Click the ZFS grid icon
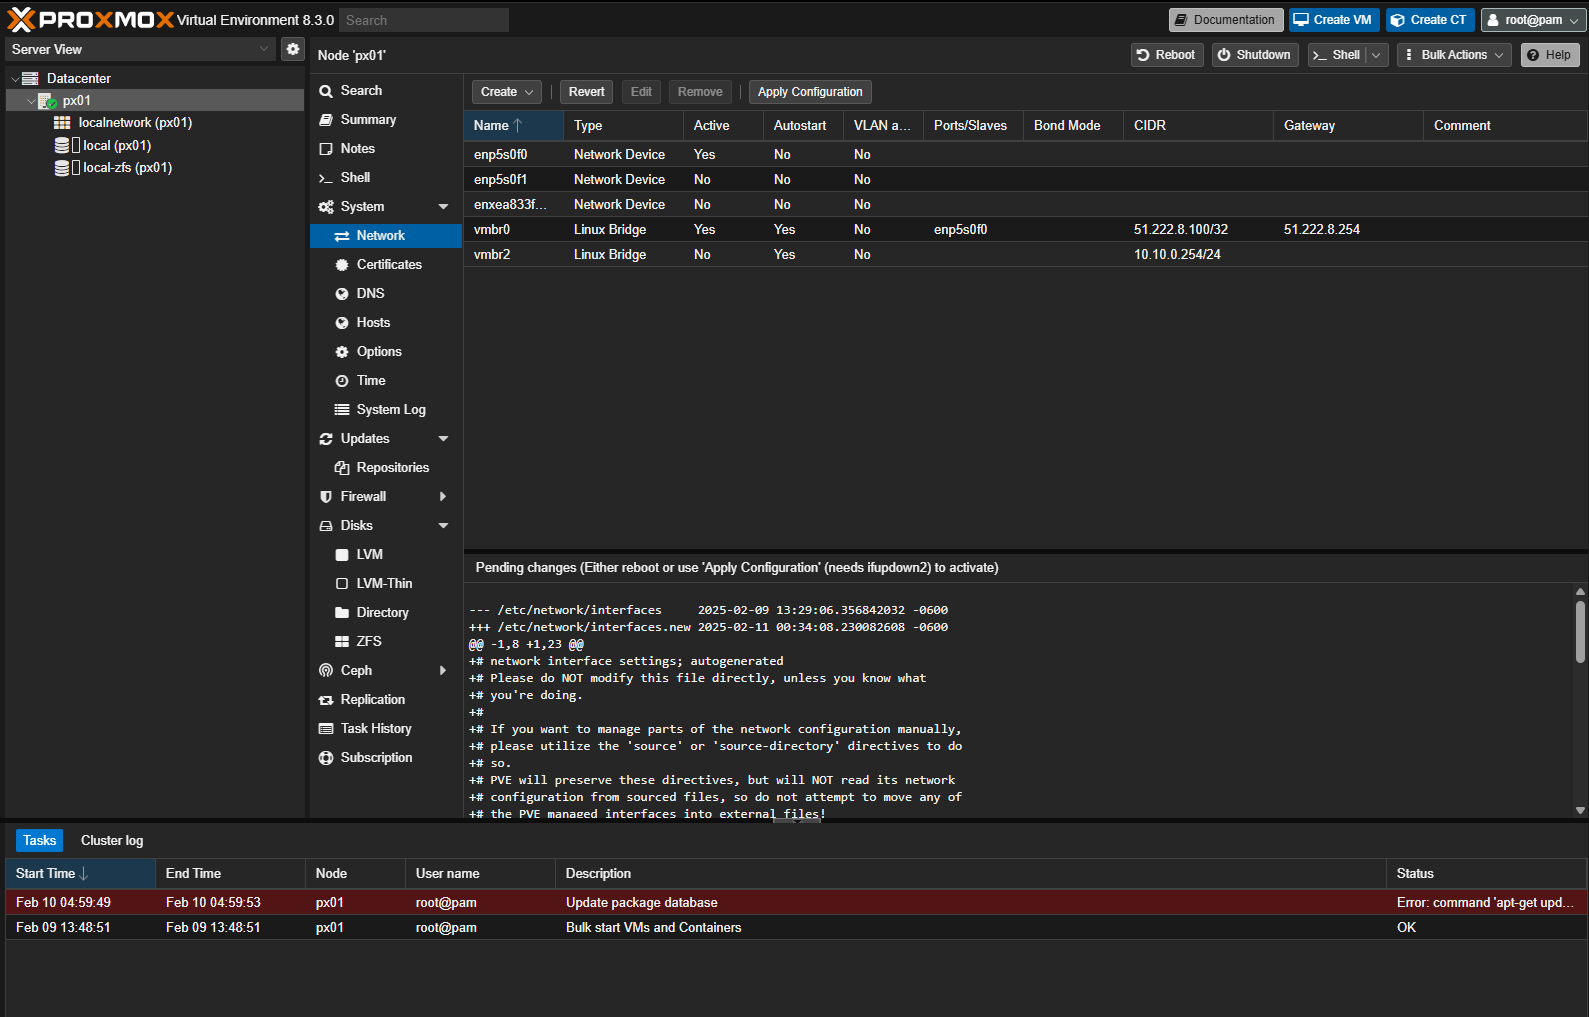Screen dimensions: 1589x1017 [342, 641]
